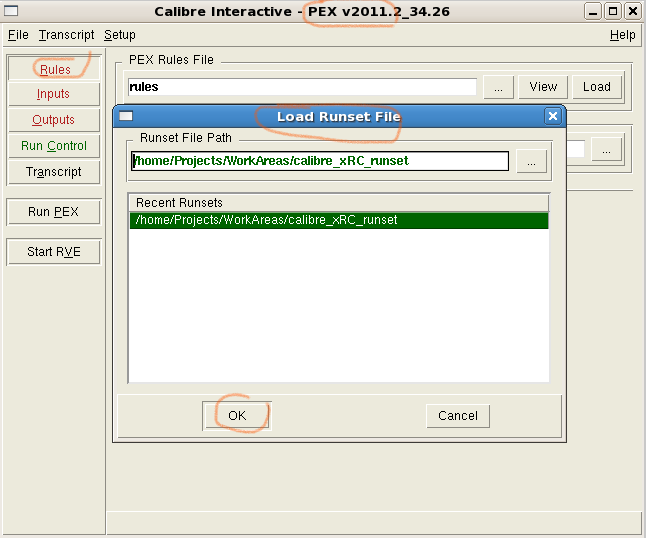Cancel the Load Runset File dialog
This screenshot has width=646, height=538.
pos(458,416)
